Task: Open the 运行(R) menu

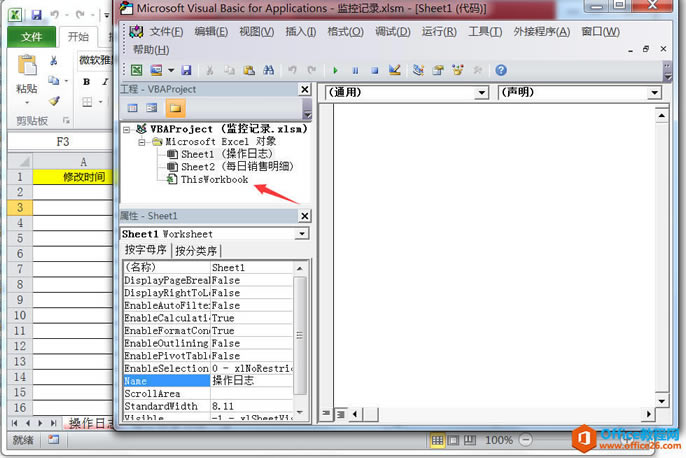Action: pyautogui.click(x=439, y=31)
